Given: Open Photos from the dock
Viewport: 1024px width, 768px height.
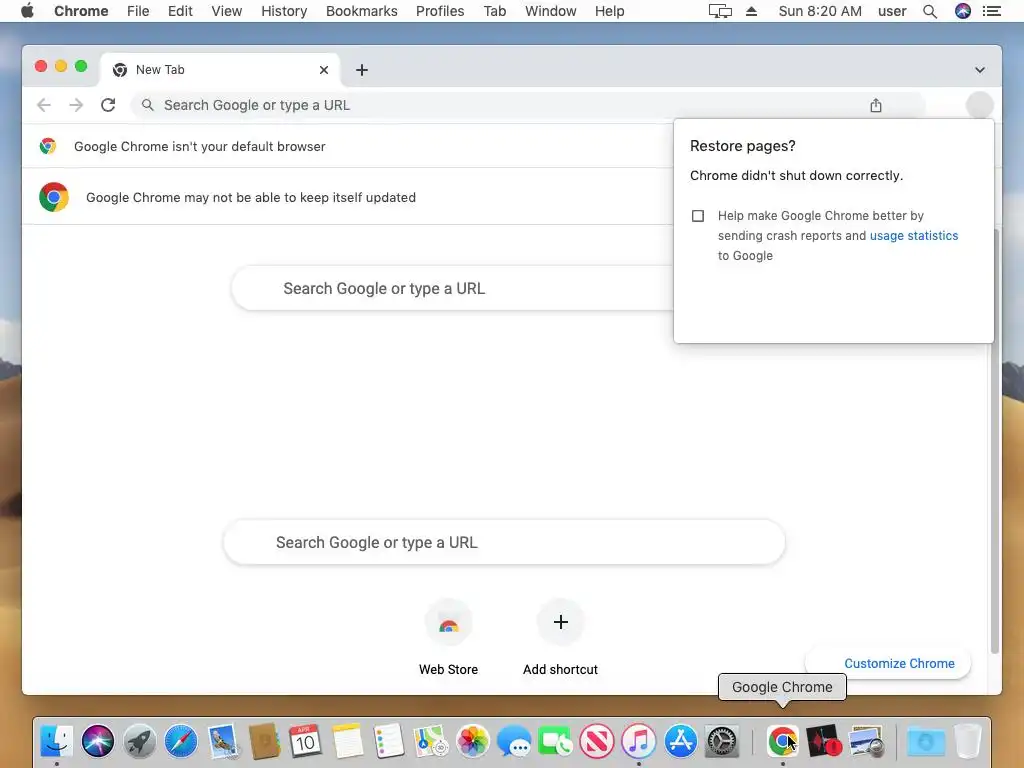Looking at the screenshot, I should coord(472,741).
